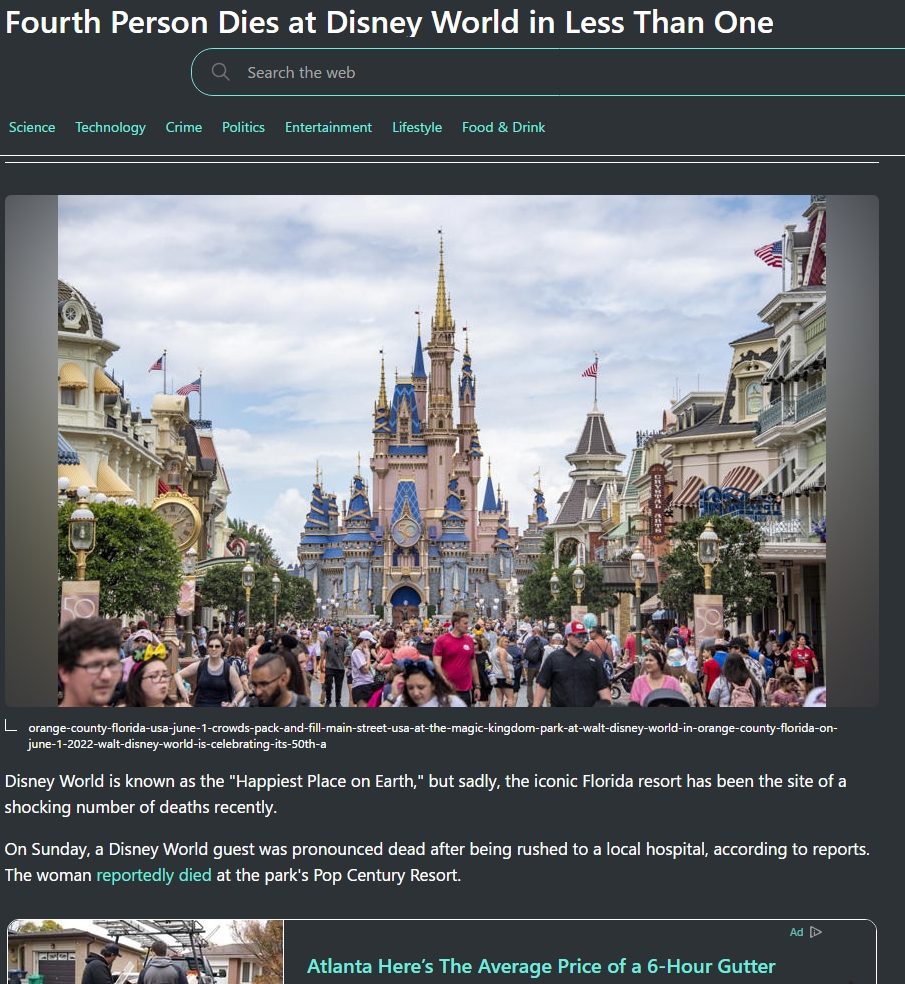Click the magnifying glass search icon

tap(220, 72)
